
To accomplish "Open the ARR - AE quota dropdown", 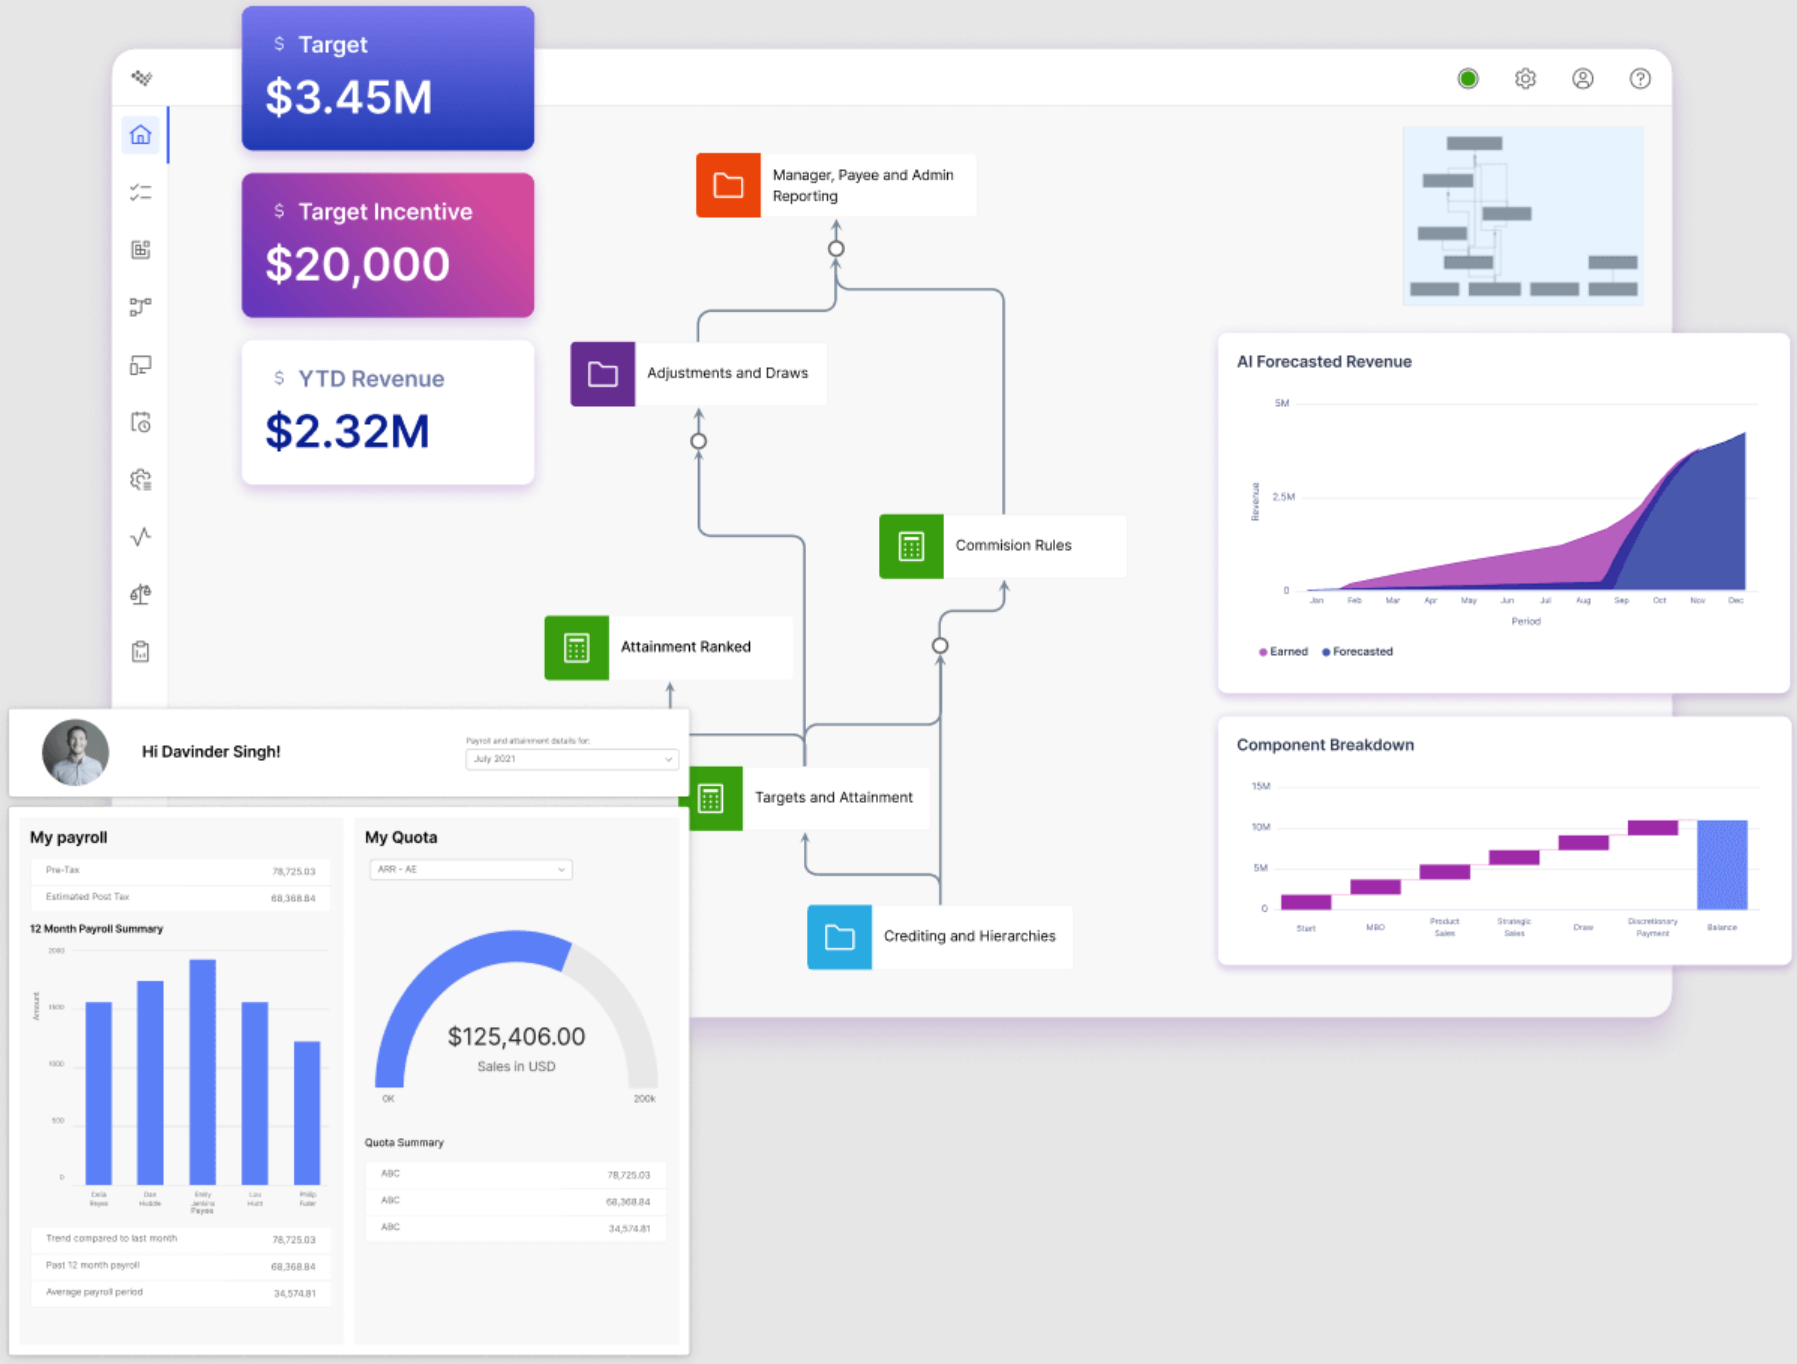I will point(471,869).
